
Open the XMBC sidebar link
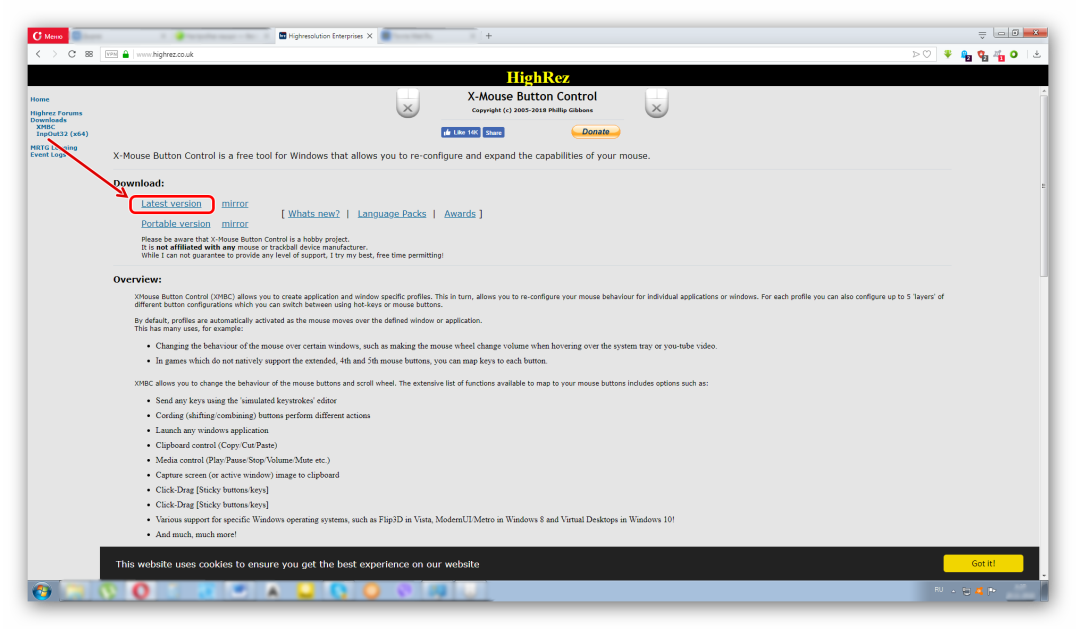coord(45,127)
